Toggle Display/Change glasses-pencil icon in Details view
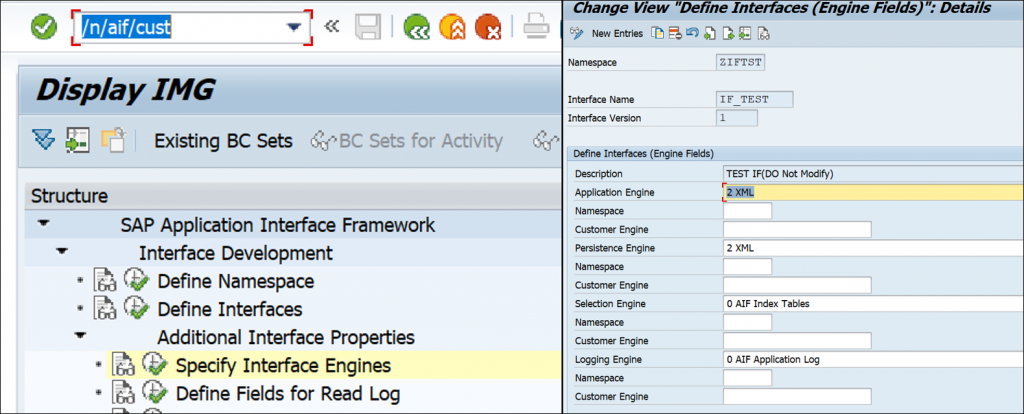Image resolution: width=1024 pixels, height=414 pixels. 577,33
